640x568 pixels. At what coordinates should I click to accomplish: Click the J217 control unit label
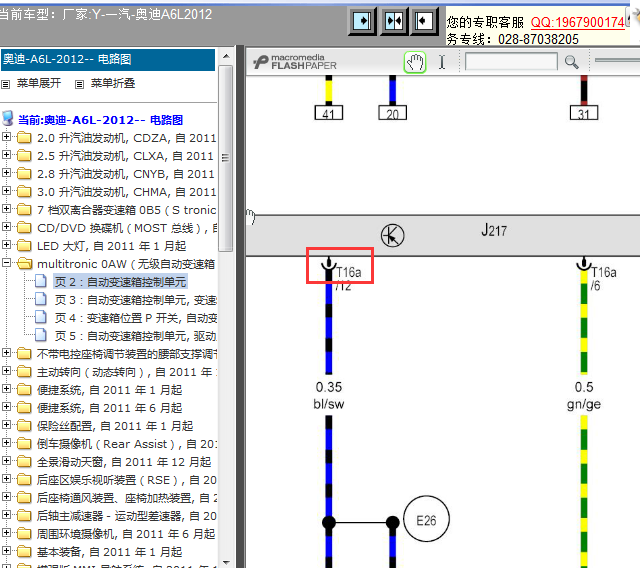[x=494, y=231]
